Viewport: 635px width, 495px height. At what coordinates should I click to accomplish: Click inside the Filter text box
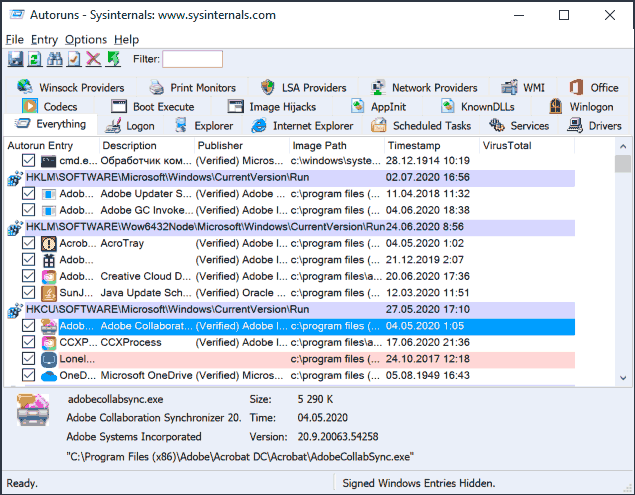192,59
